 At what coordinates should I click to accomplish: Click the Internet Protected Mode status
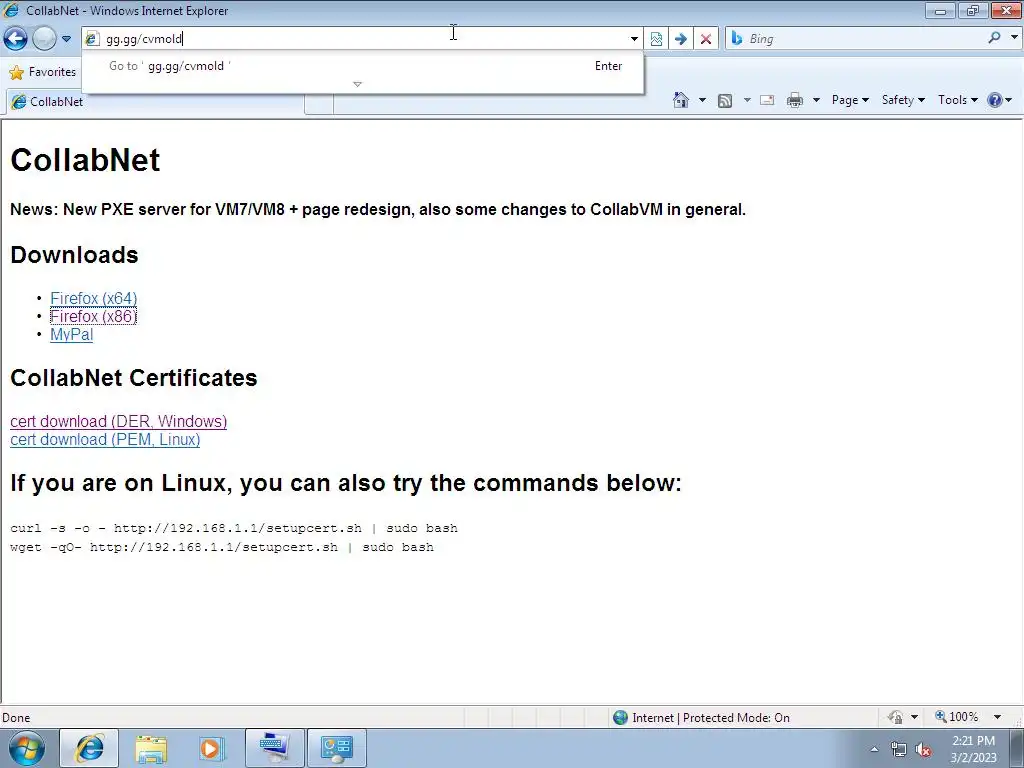pos(702,718)
